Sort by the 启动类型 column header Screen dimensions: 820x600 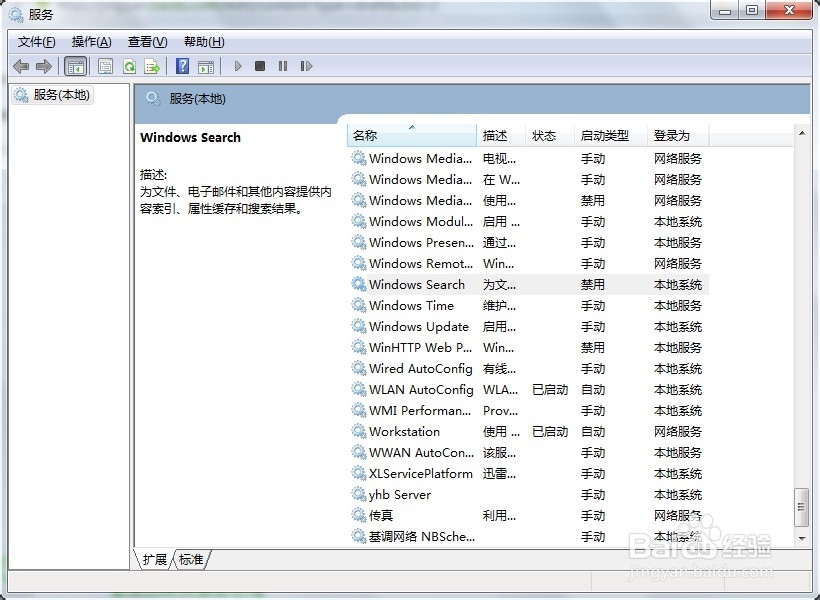611,135
